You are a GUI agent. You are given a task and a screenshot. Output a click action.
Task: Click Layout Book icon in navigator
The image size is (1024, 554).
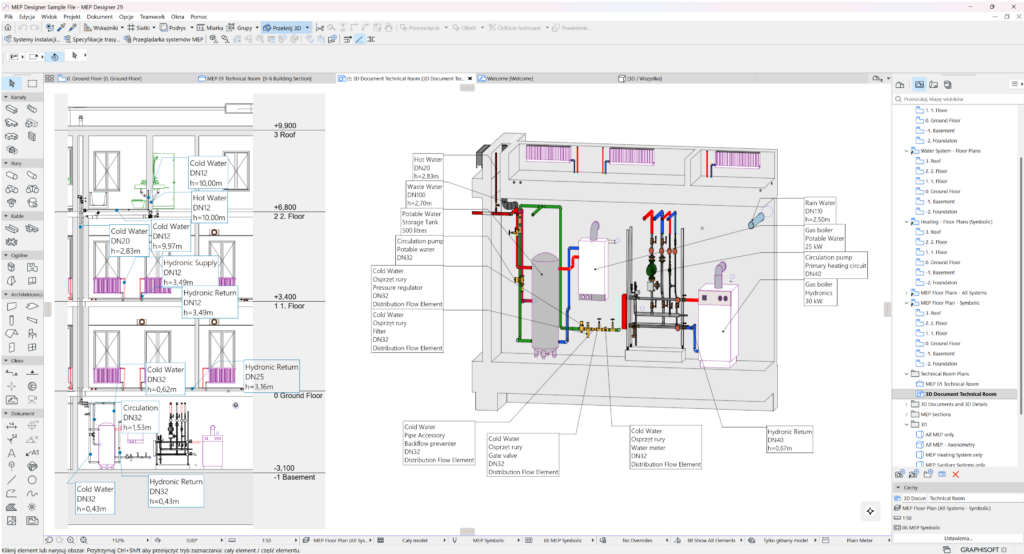(x=934, y=85)
